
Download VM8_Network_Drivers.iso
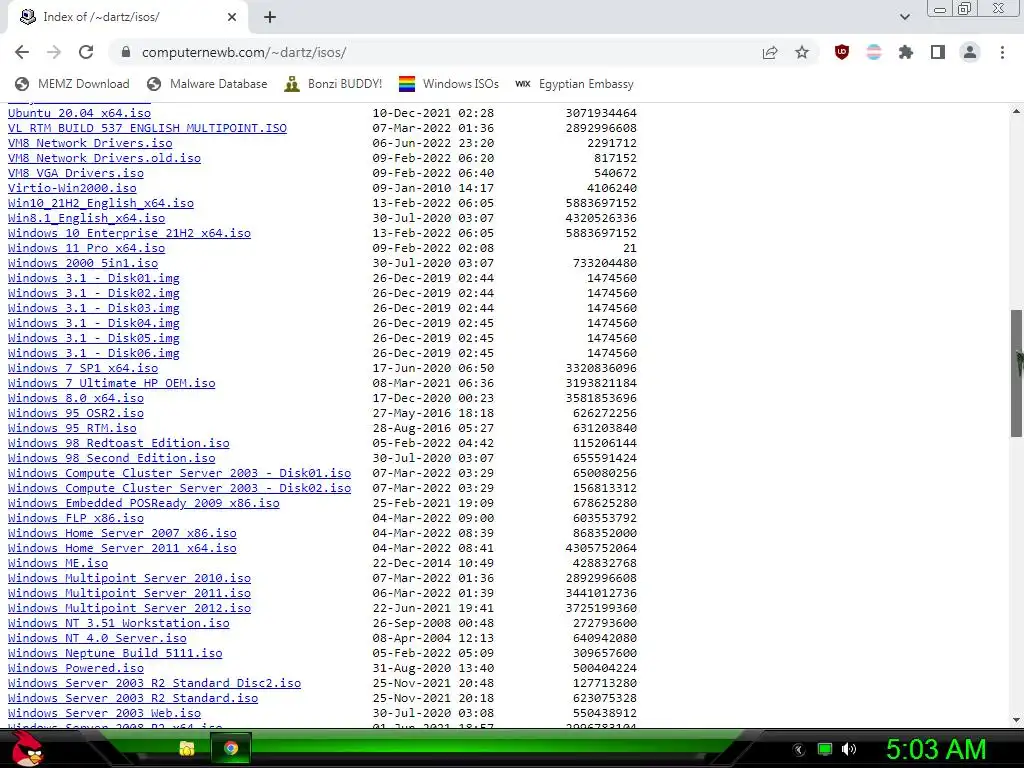90,143
